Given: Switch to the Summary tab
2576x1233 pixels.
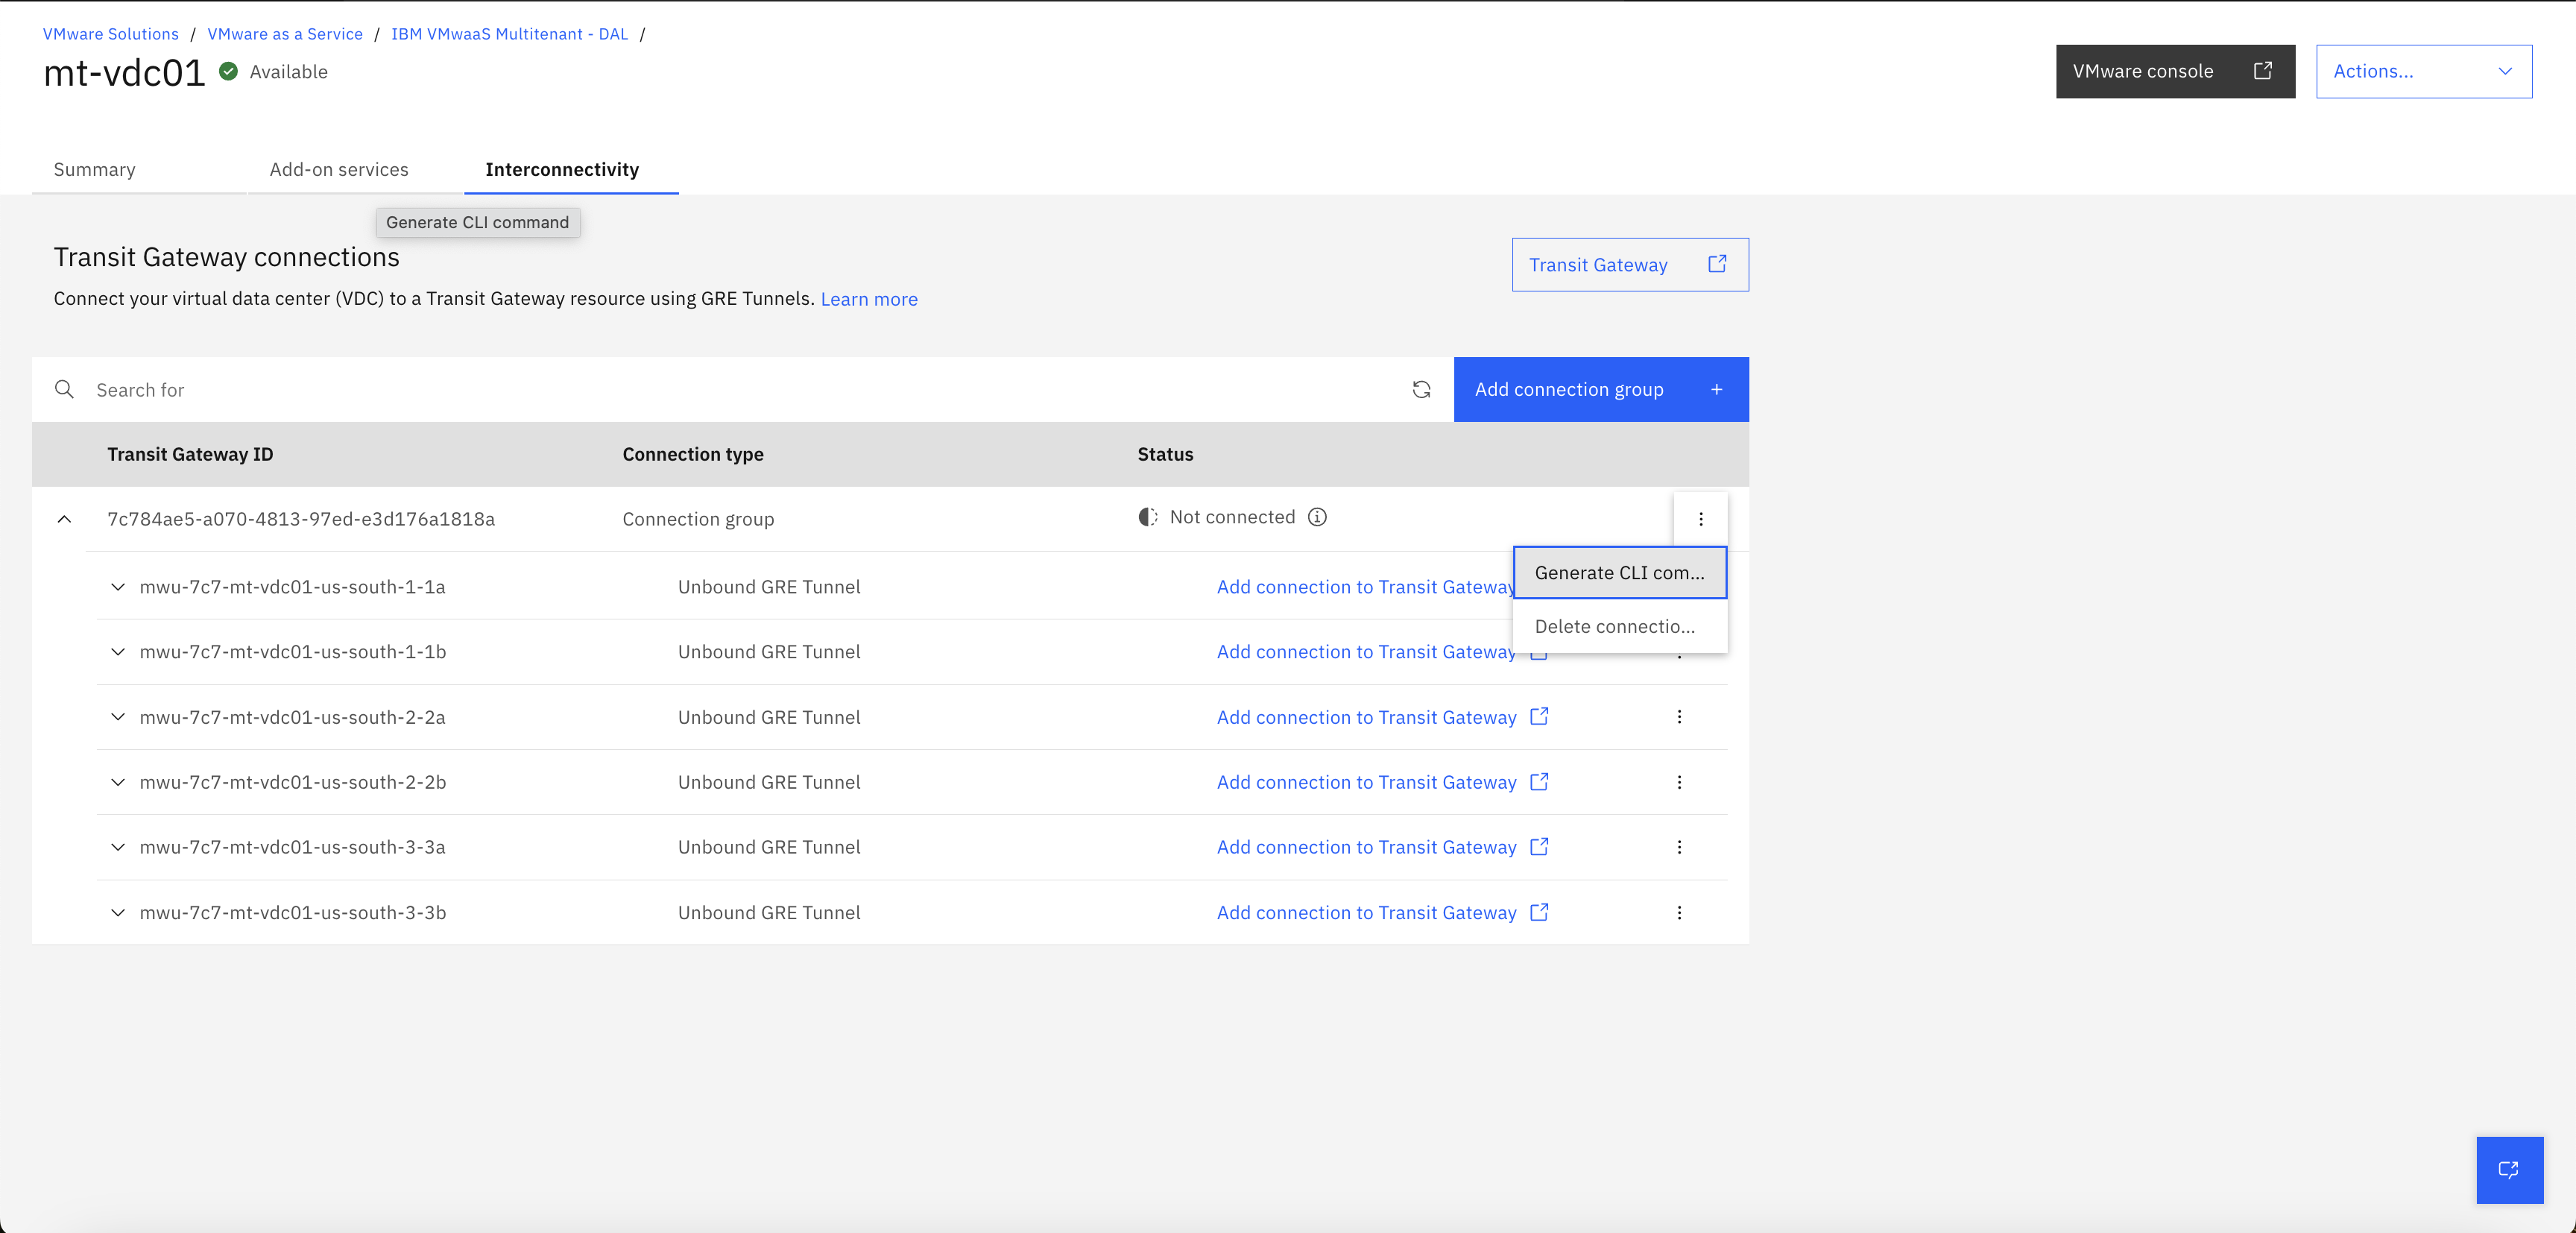Looking at the screenshot, I should (94, 170).
